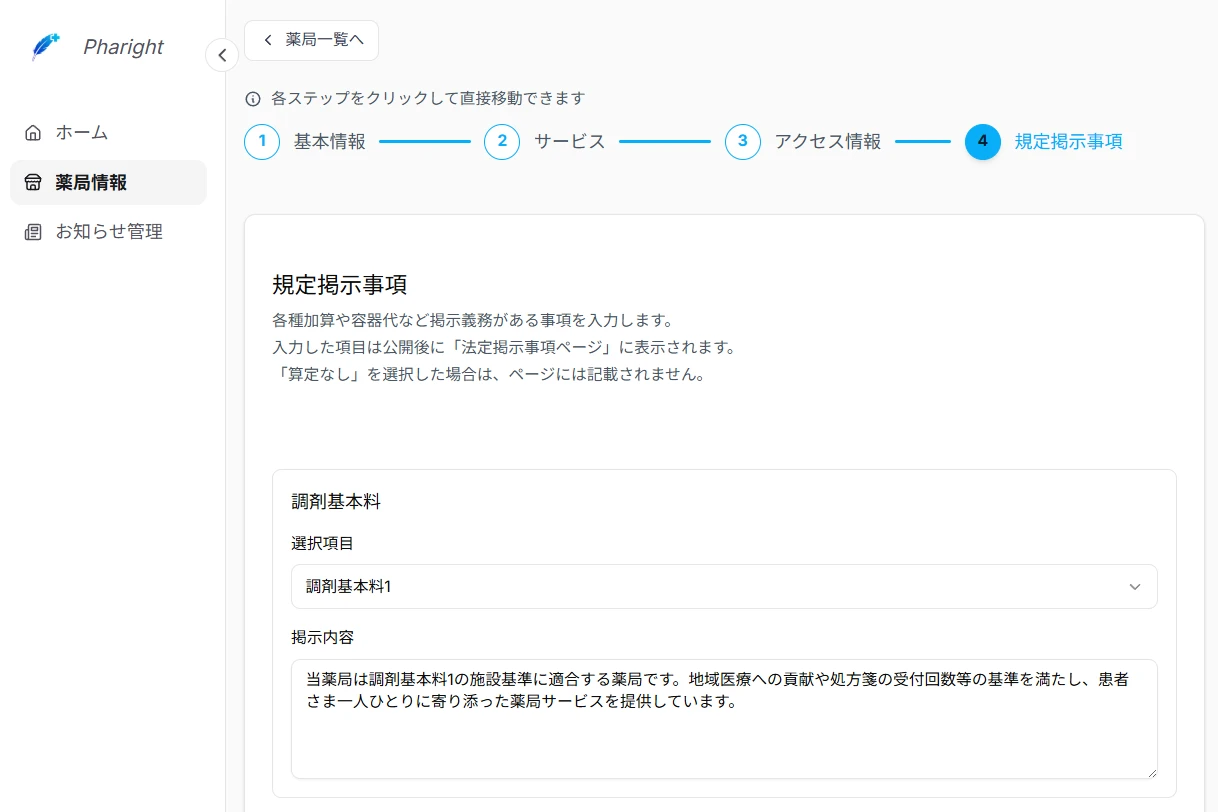Click the info icon beside the step hint
Image resolution: width=1218 pixels, height=812 pixels.
pos(253,99)
